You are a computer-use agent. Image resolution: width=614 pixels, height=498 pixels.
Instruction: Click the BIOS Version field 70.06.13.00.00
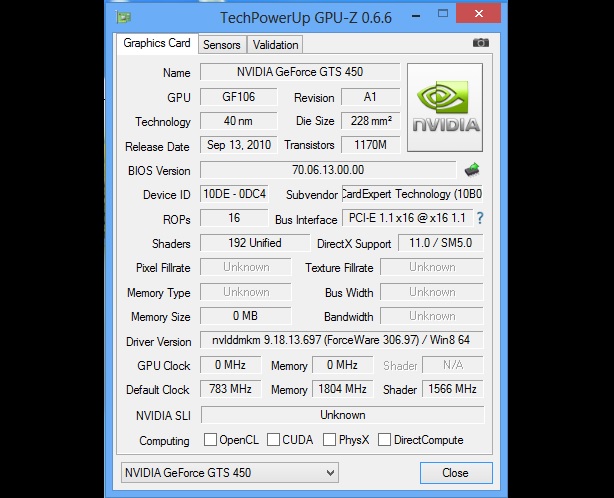(x=328, y=170)
